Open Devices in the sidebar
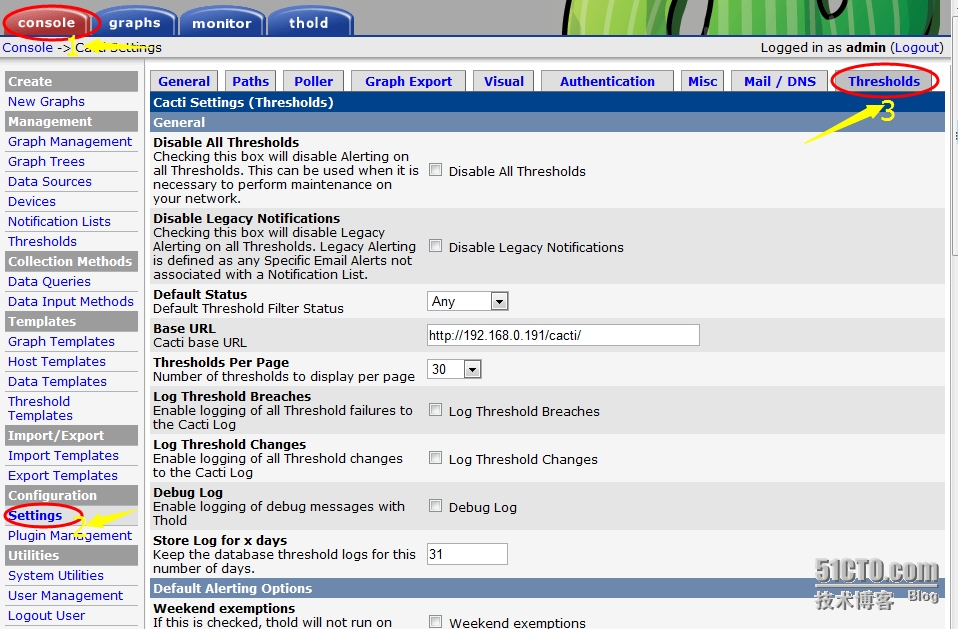The width and height of the screenshot is (958, 629). (x=32, y=202)
